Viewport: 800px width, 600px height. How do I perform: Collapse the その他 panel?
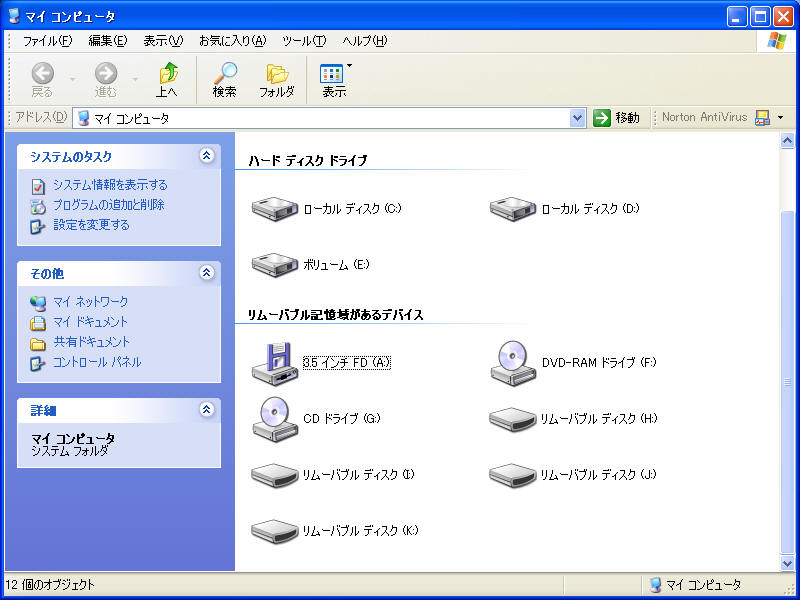pos(207,272)
